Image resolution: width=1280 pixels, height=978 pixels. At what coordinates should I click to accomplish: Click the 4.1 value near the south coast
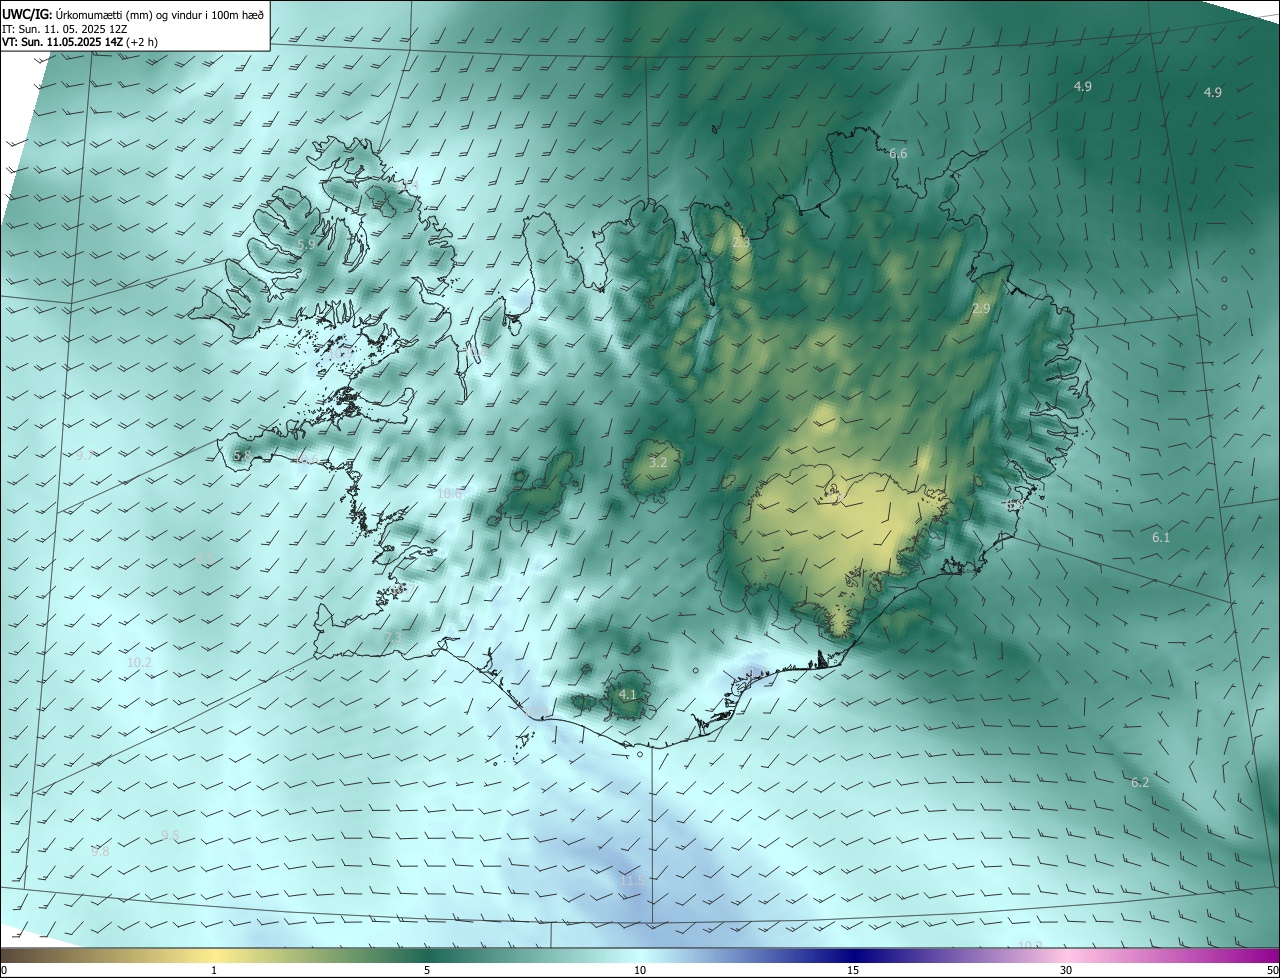point(627,694)
